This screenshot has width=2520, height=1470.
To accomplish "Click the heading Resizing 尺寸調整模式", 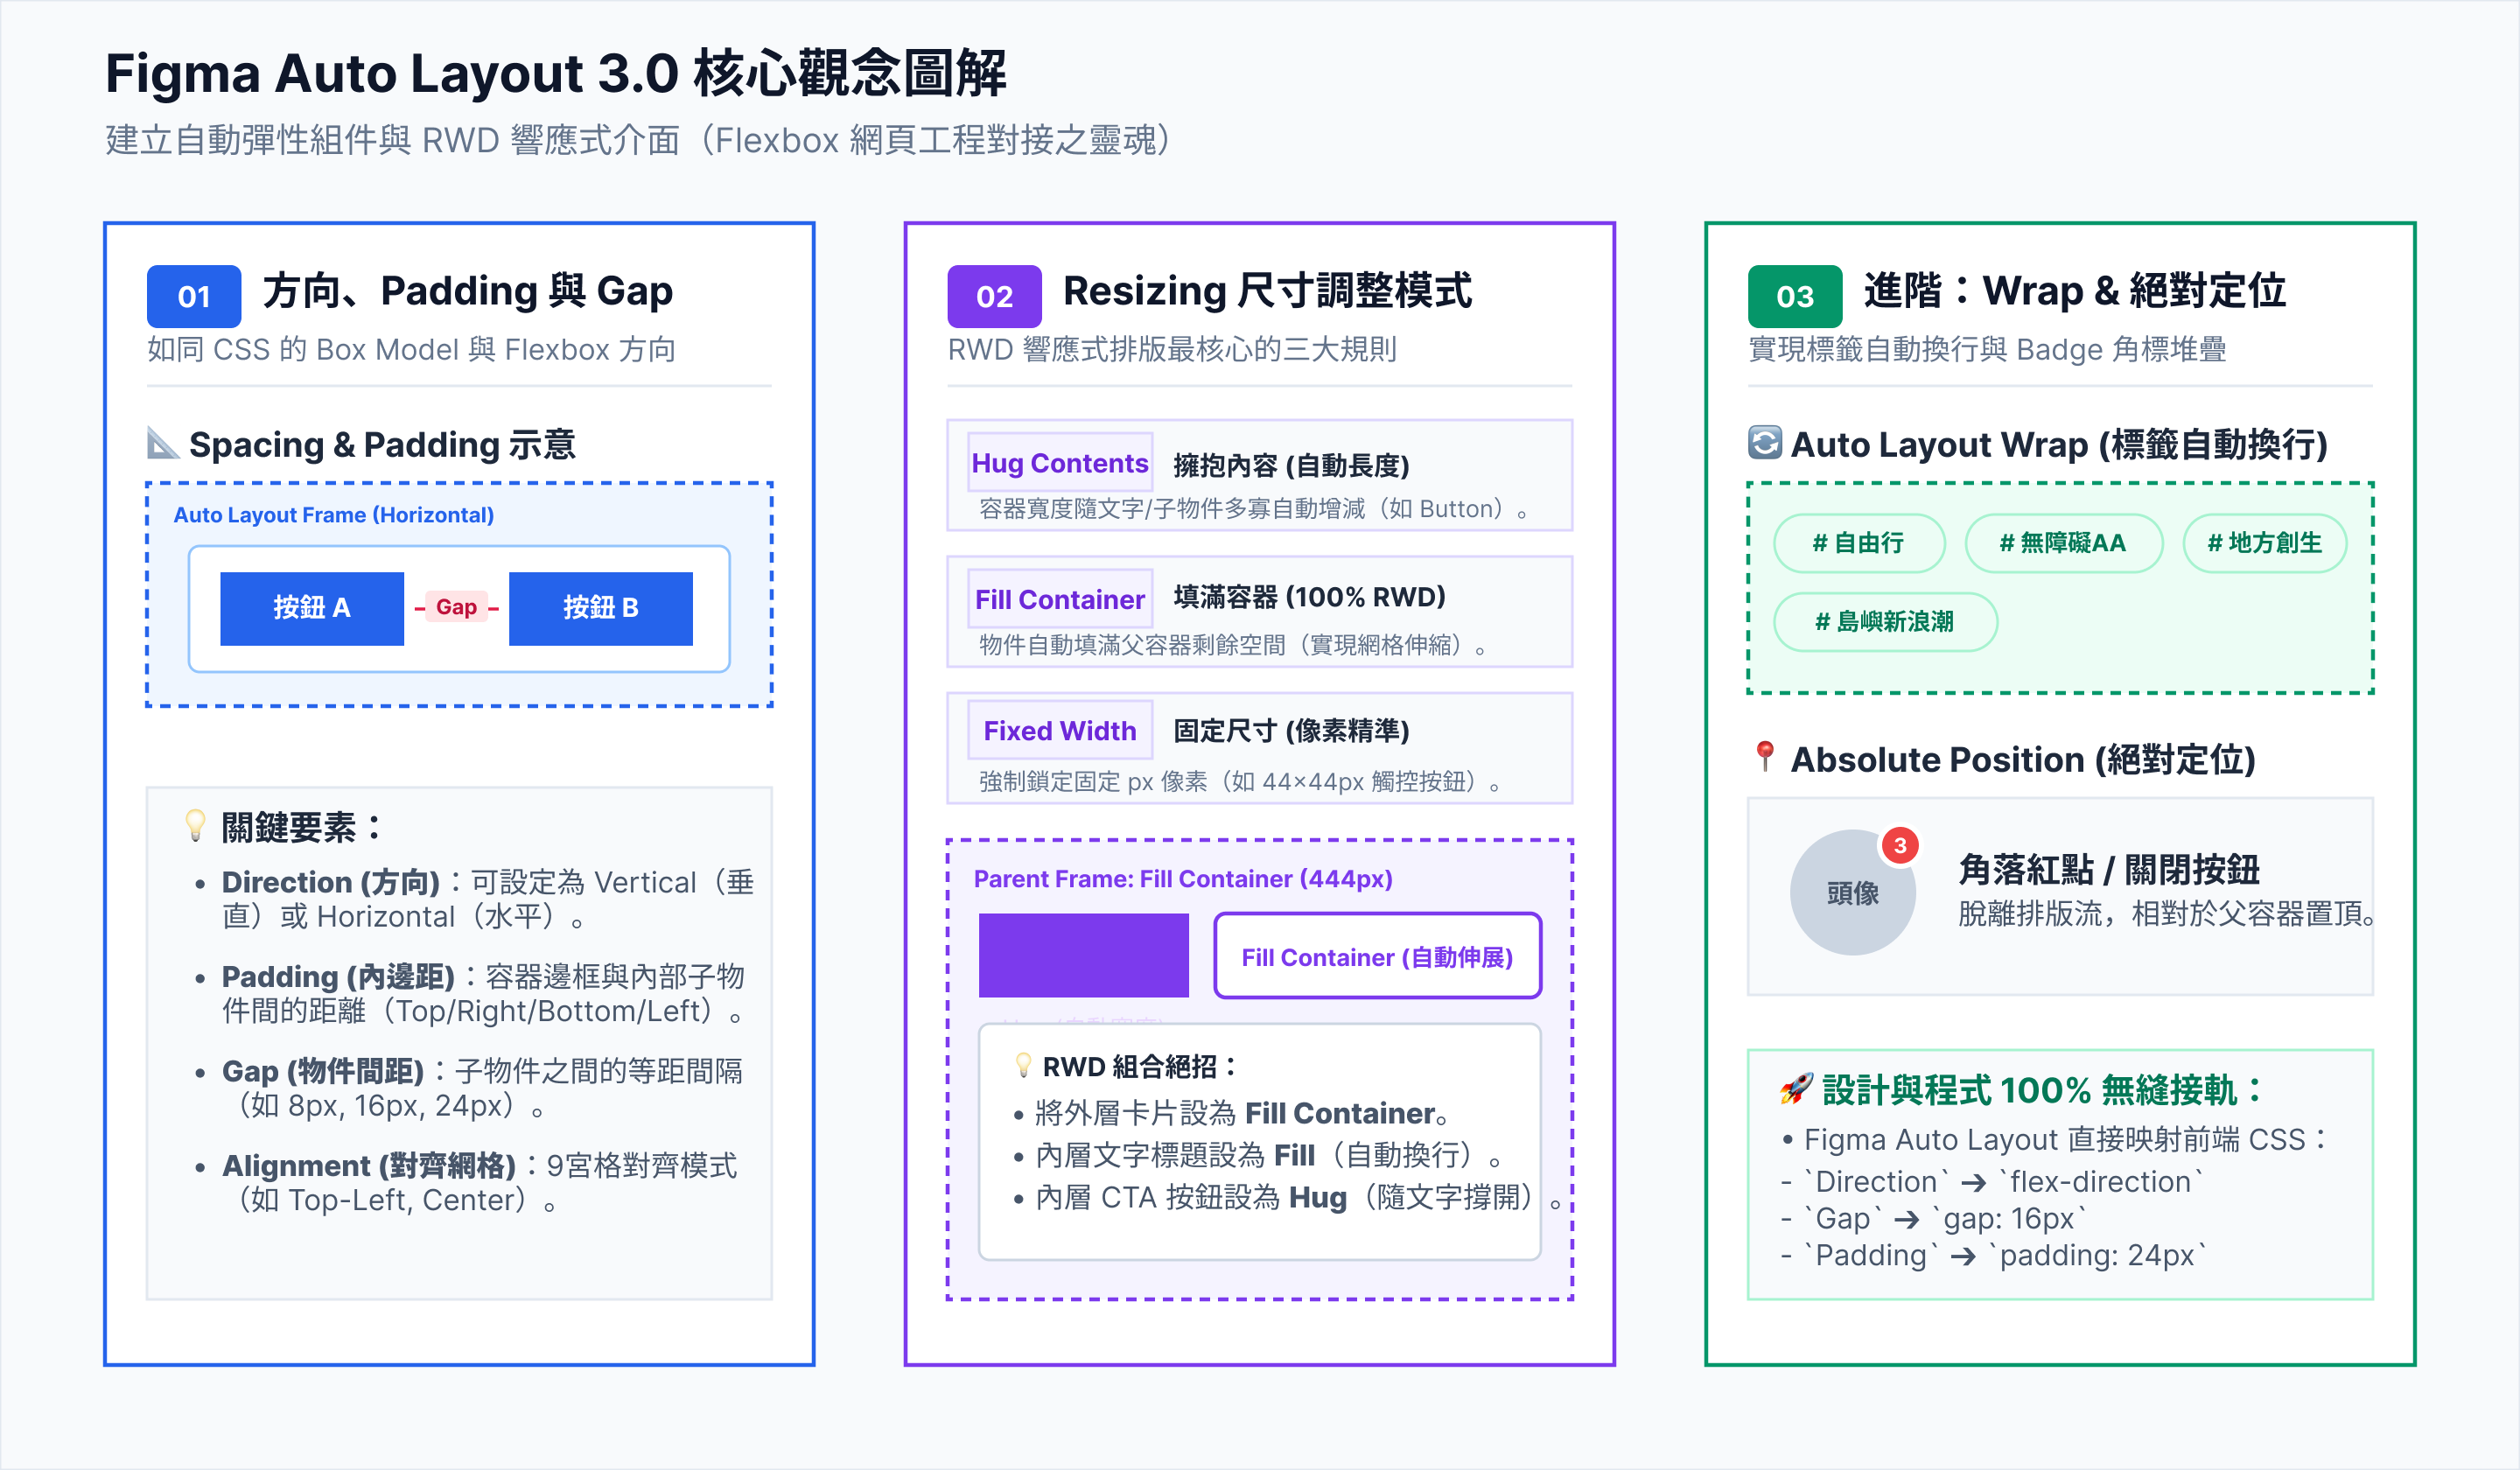I will click(x=1267, y=291).
